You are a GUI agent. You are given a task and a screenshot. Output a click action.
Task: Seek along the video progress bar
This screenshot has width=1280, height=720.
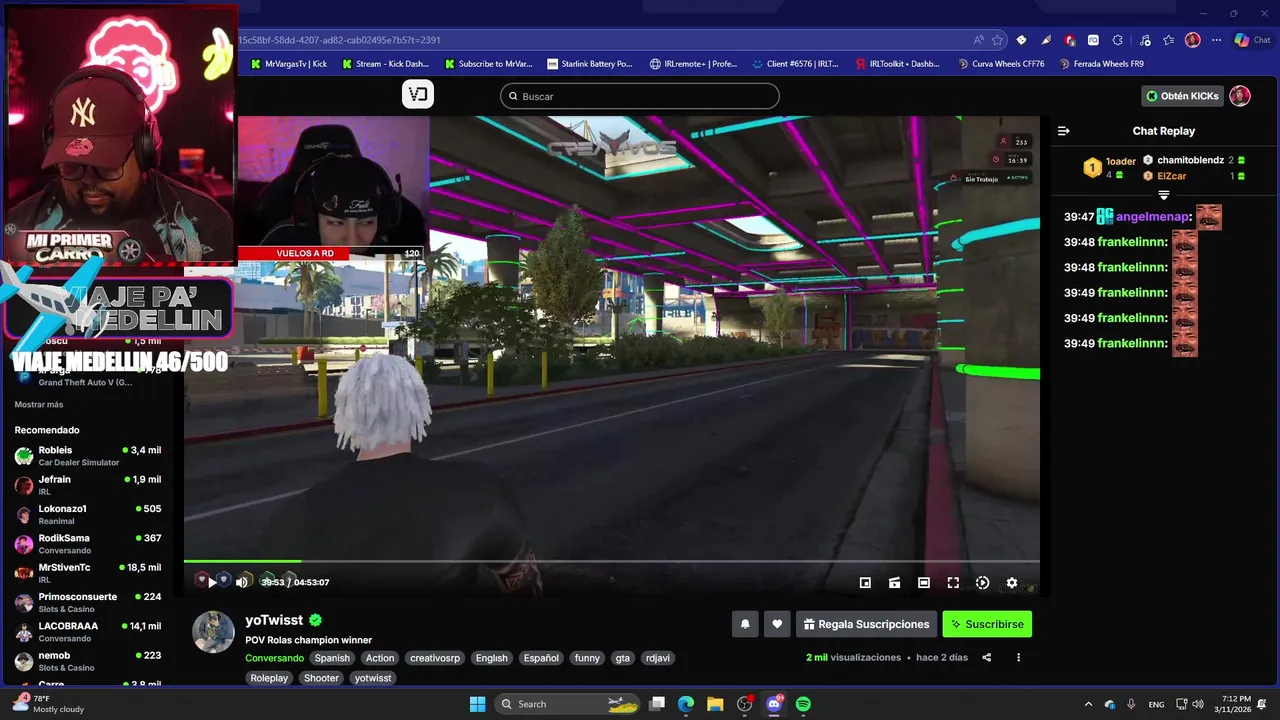pos(611,561)
